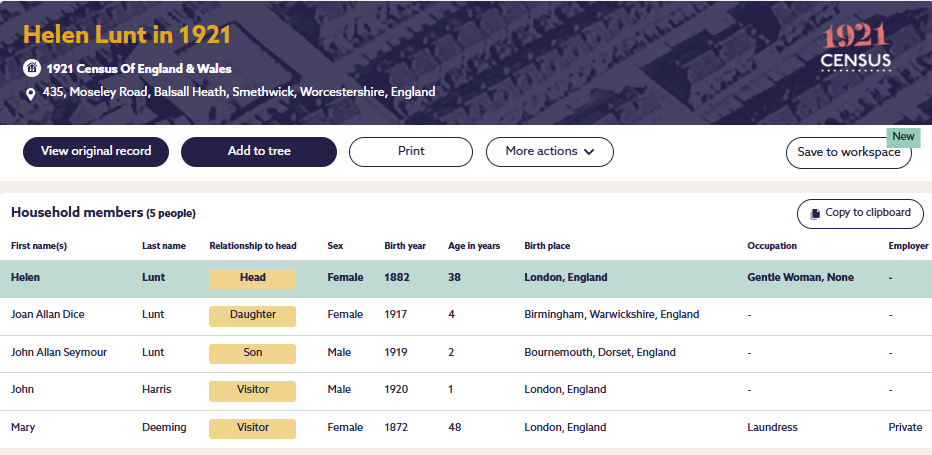Click the Helen Lunt in 1921 heading
Screen dimensions: 932x455
(x=127, y=35)
